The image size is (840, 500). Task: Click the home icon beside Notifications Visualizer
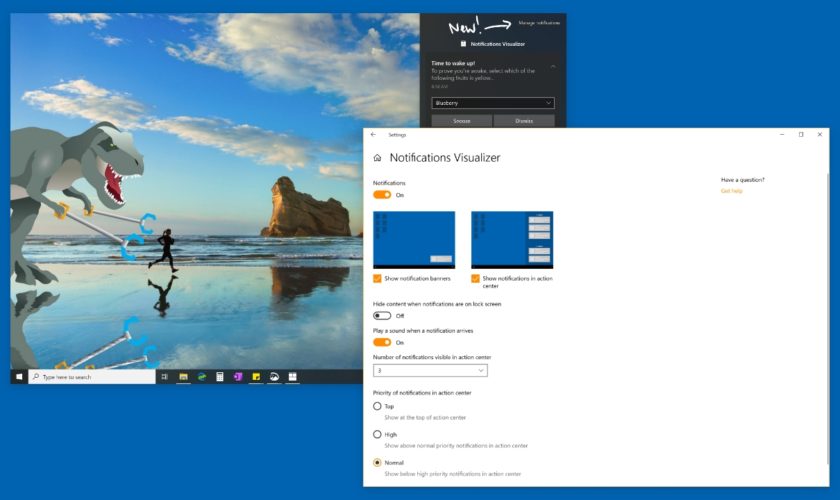tap(377, 158)
